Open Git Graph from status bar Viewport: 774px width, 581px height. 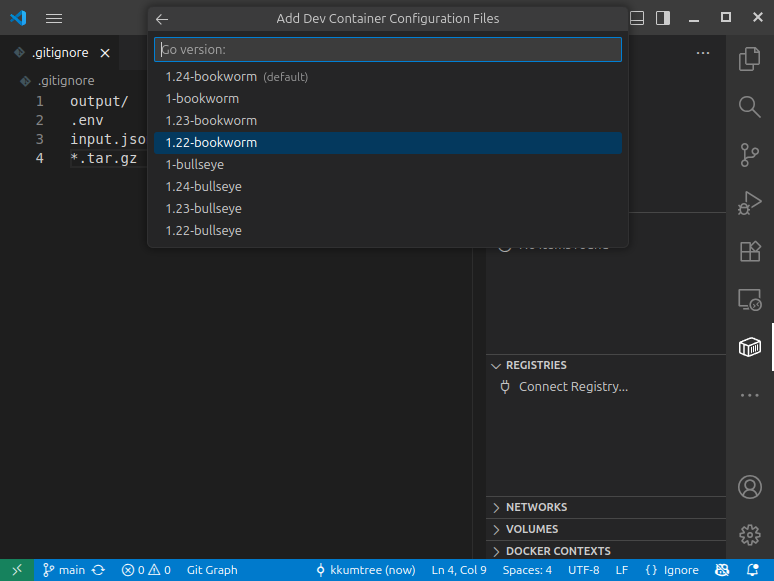[x=212, y=570]
